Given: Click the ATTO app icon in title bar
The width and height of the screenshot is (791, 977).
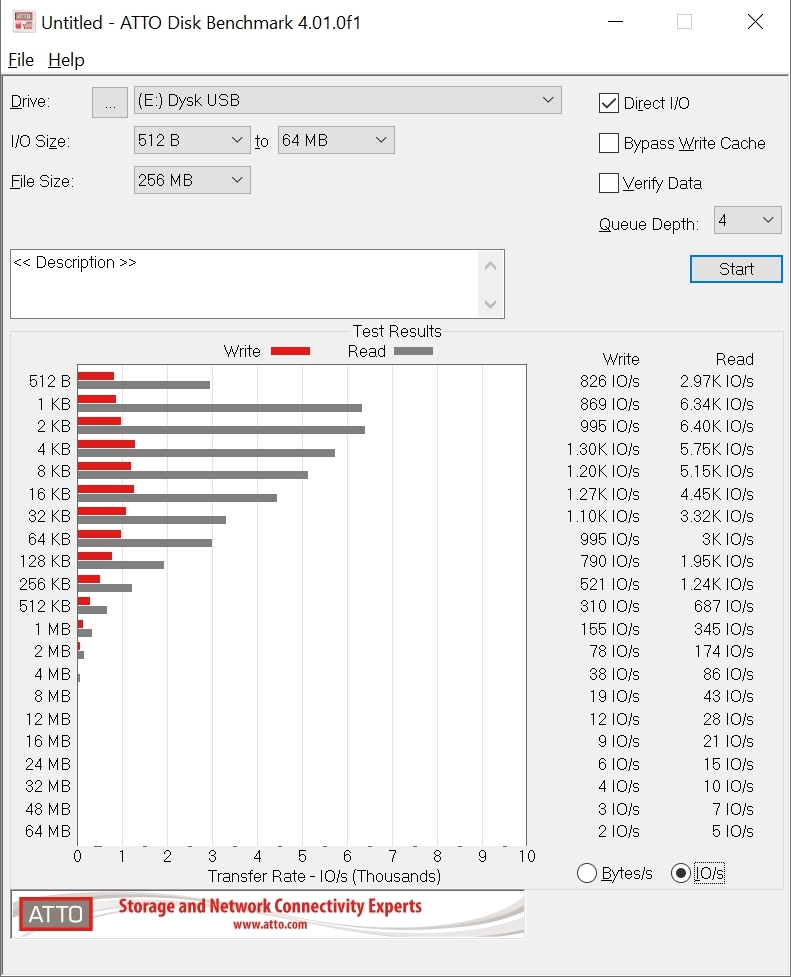Looking at the screenshot, I should (22, 22).
